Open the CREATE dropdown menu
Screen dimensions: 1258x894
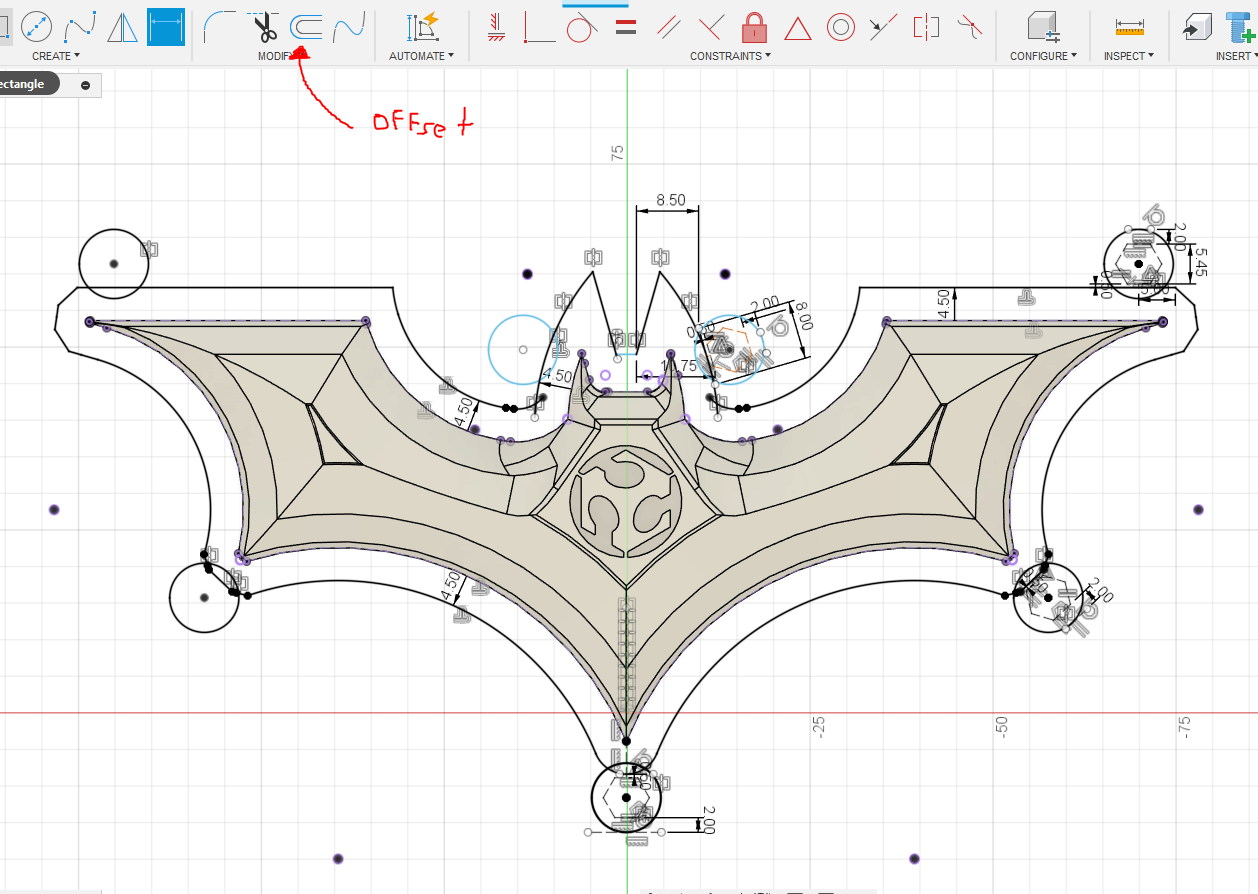(x=55, y=56)
